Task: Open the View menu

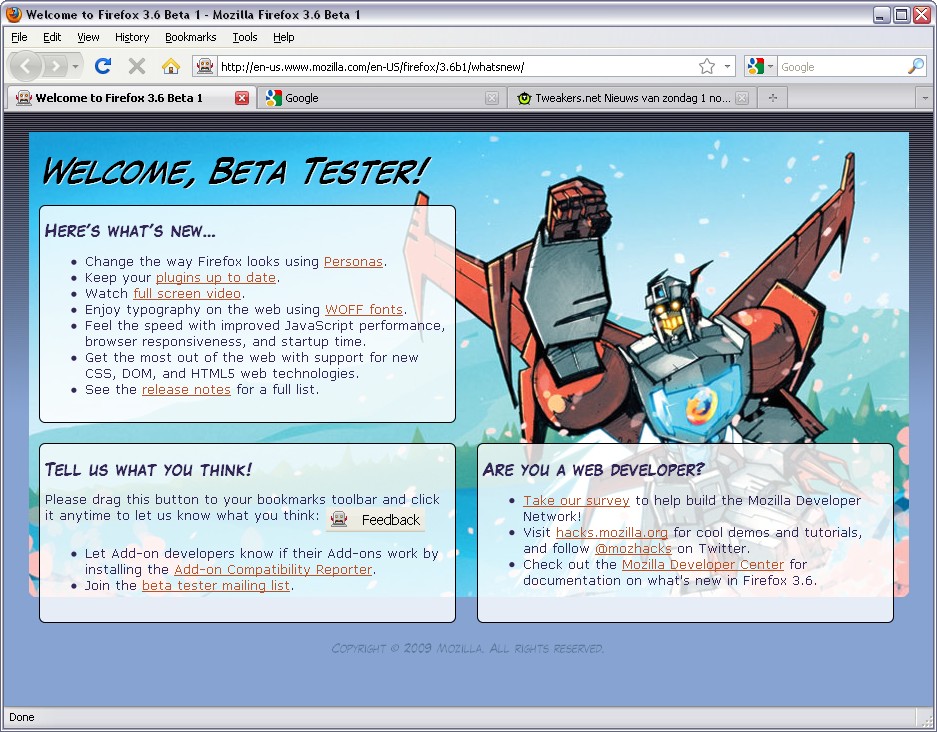Action: point(88,37)
